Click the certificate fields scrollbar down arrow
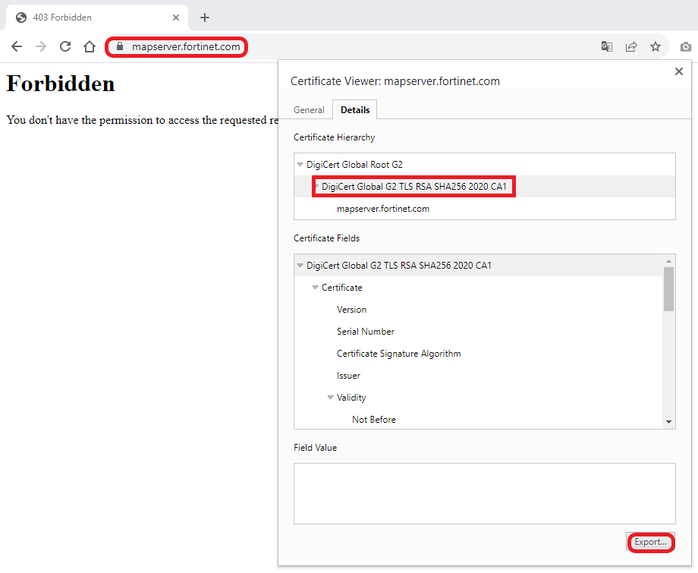This screenshot has width=698, height=573. pyautogui.click(x=669, y=422)
